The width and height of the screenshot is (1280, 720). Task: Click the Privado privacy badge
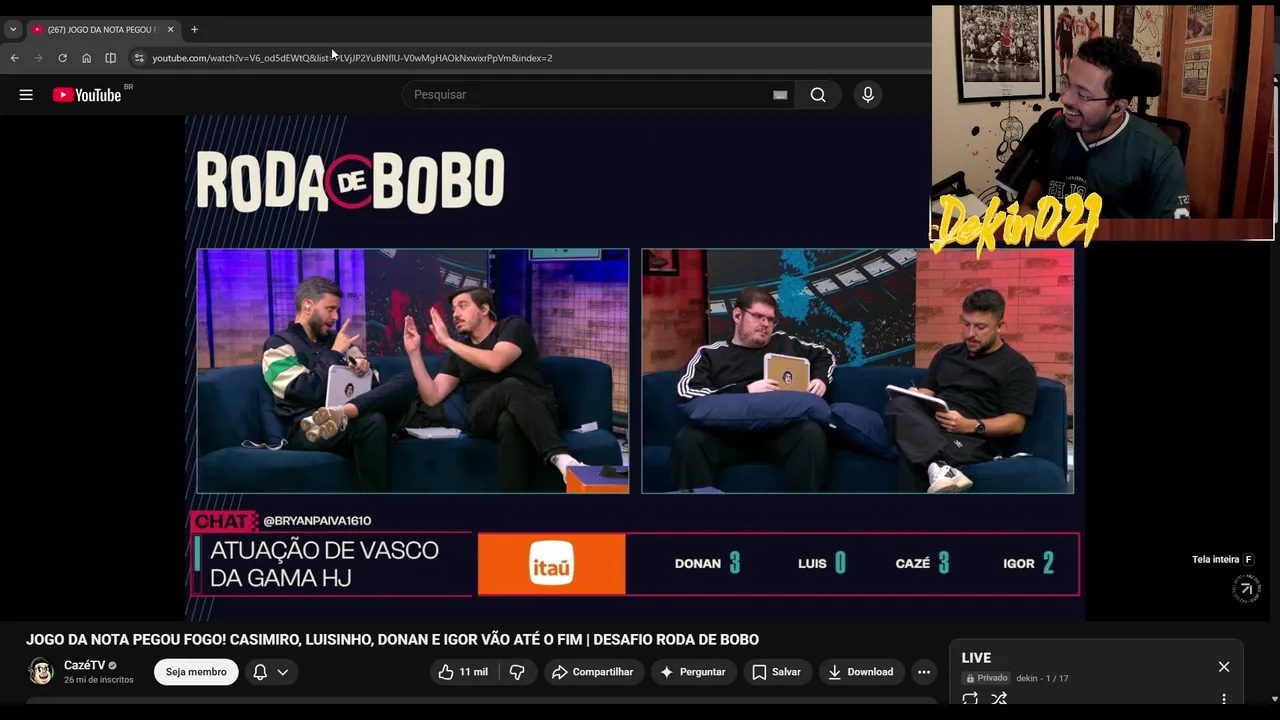pos(986,678)
